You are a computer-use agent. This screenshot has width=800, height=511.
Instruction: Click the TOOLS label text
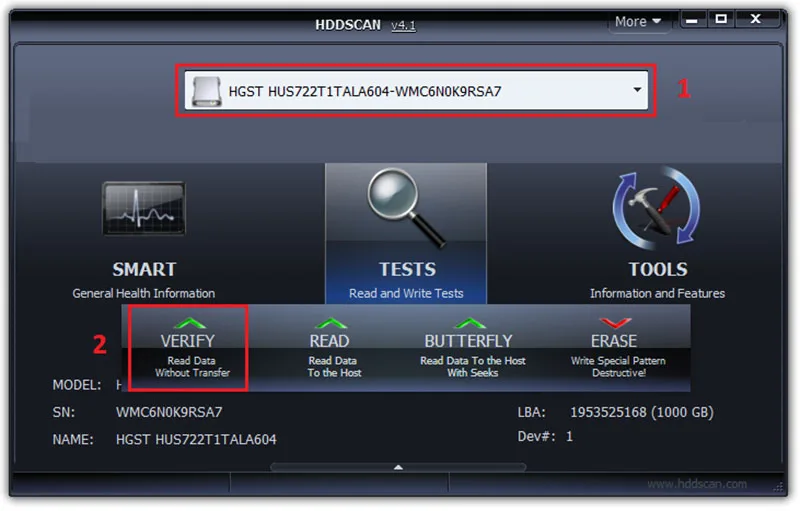658,269
